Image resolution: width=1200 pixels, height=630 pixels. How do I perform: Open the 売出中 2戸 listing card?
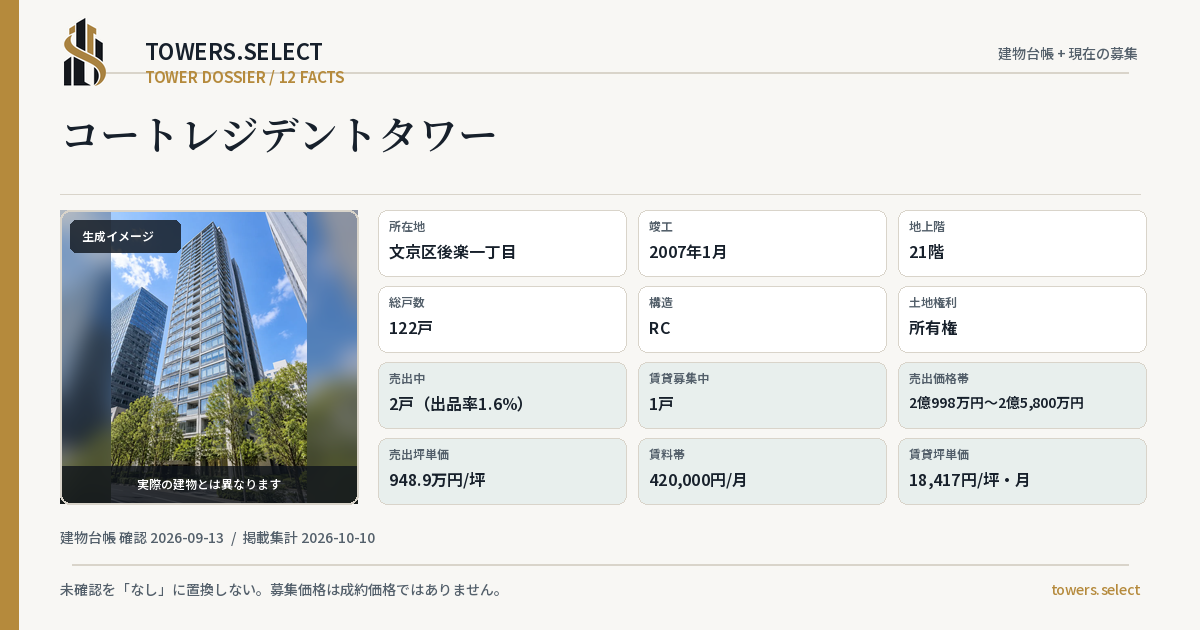point(502,395)
